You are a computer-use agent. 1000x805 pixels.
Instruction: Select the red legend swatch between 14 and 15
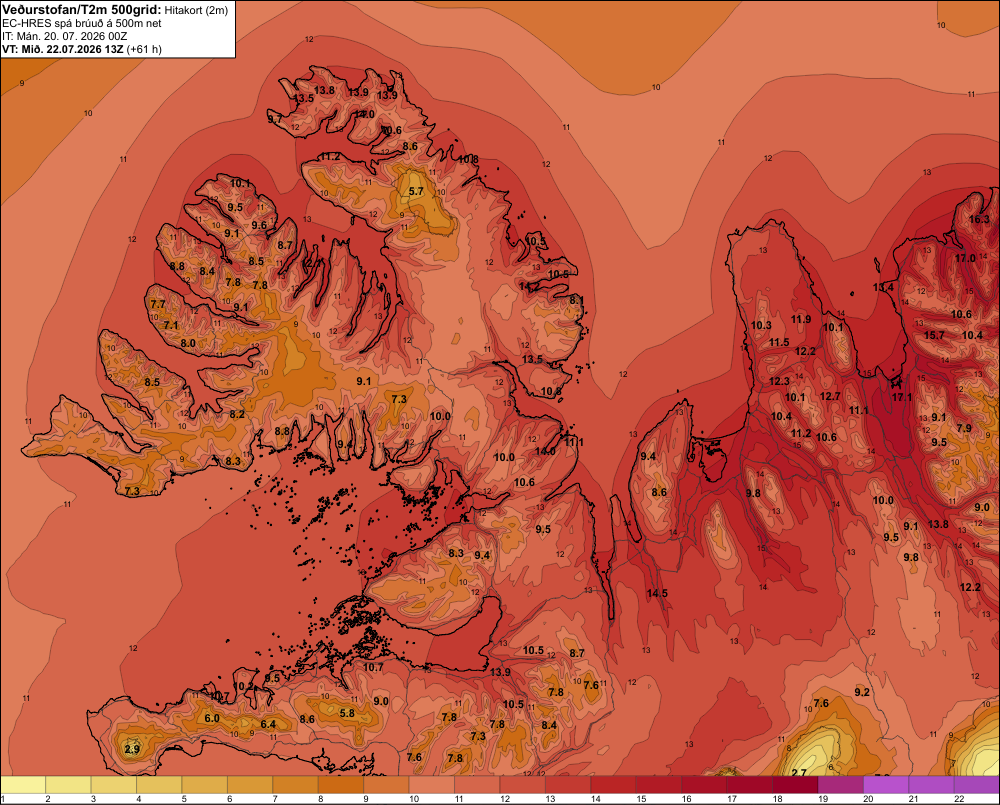click(x=614, y=785)
